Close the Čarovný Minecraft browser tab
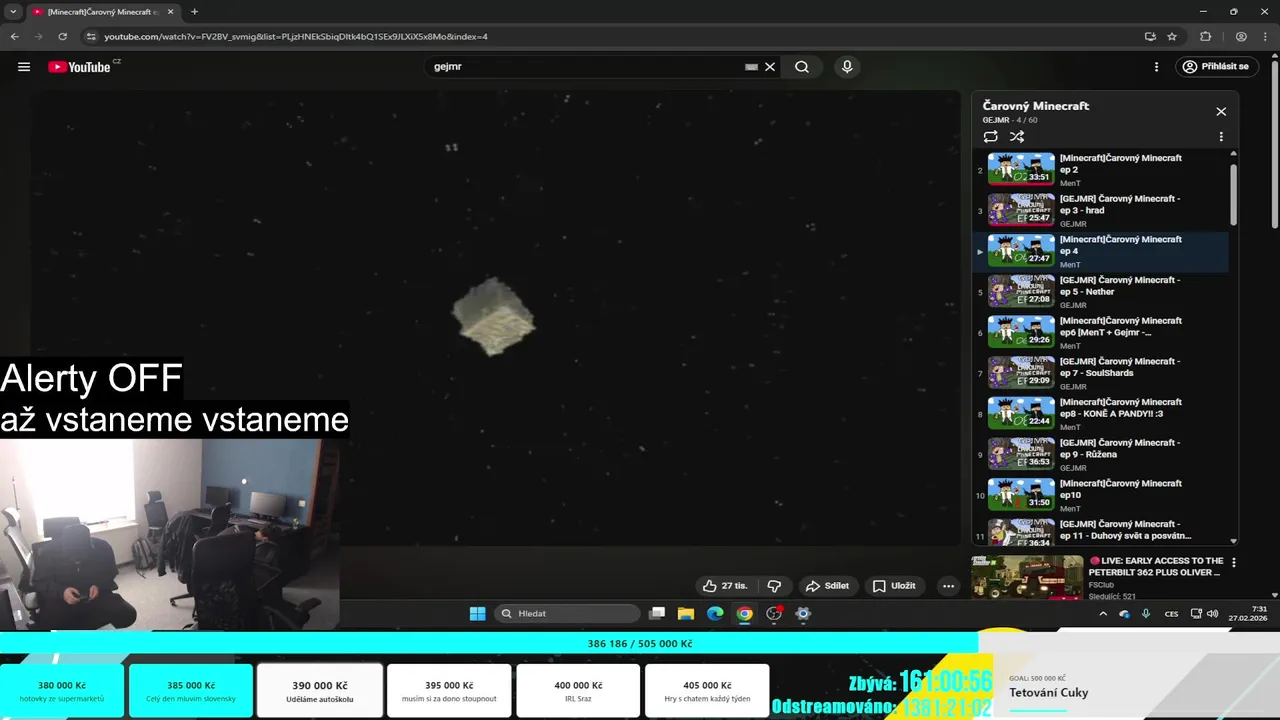Viewport: 1280px width, 720px height. coord(169,12)
